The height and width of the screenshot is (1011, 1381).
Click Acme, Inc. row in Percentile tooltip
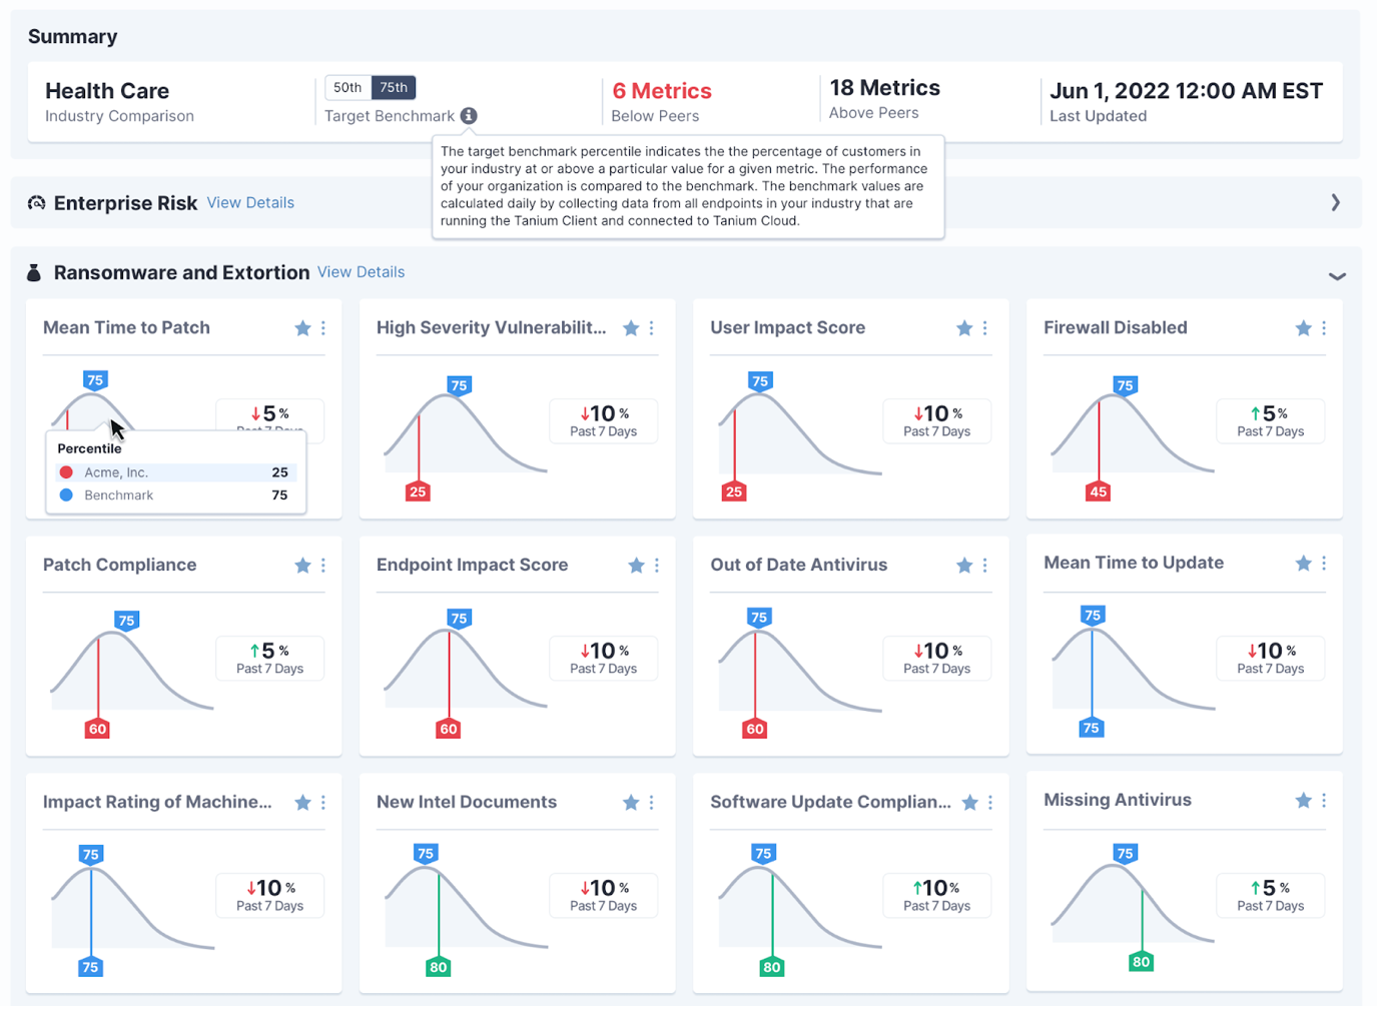tap(176, 472)
